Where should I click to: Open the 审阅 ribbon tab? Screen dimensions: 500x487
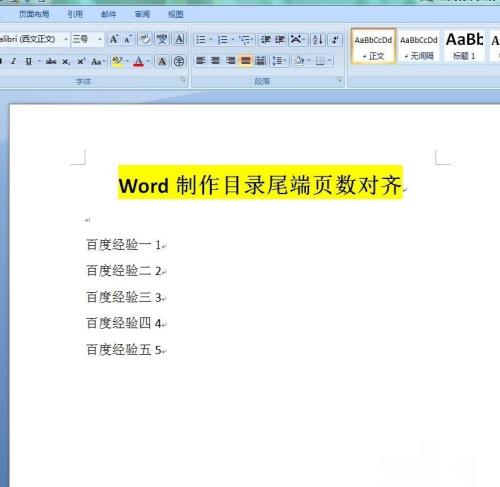tap(142, 14)
